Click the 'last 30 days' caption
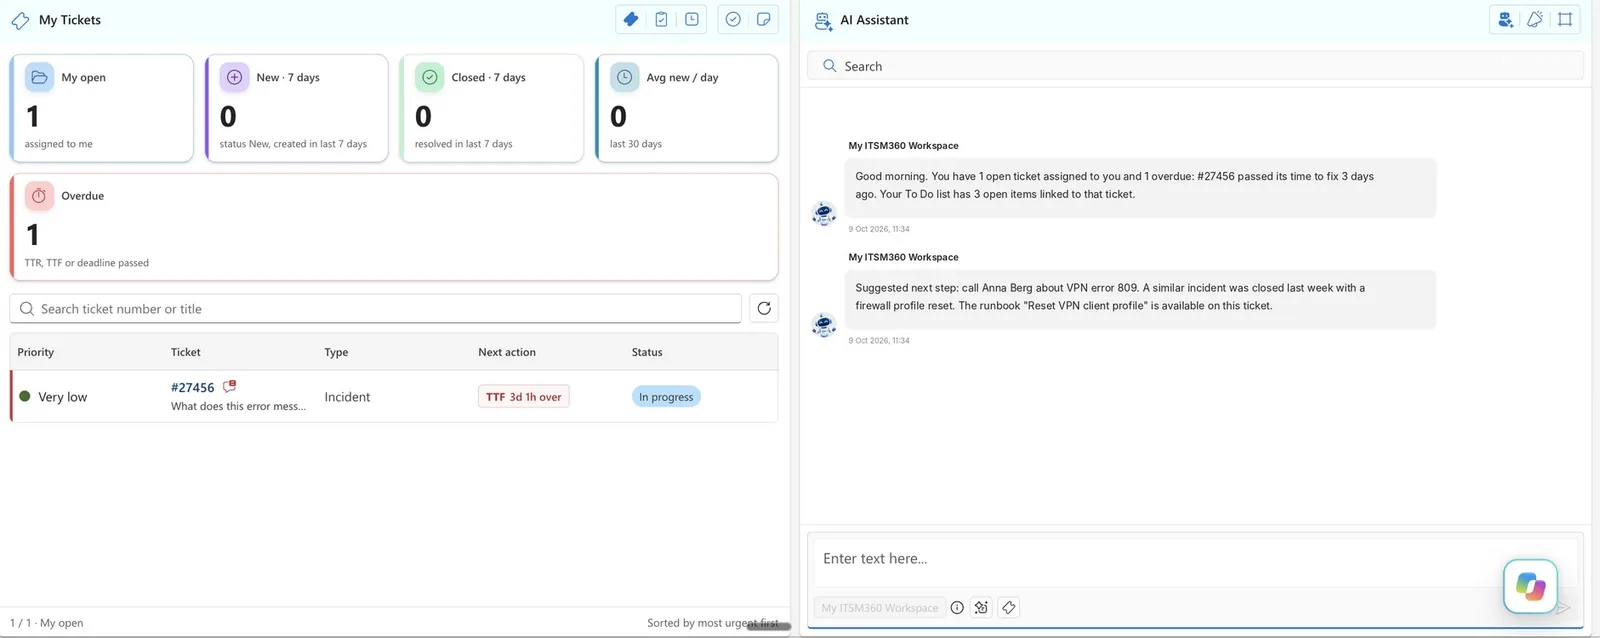The width and height of the screenshot is (1600, 638). 636,144
